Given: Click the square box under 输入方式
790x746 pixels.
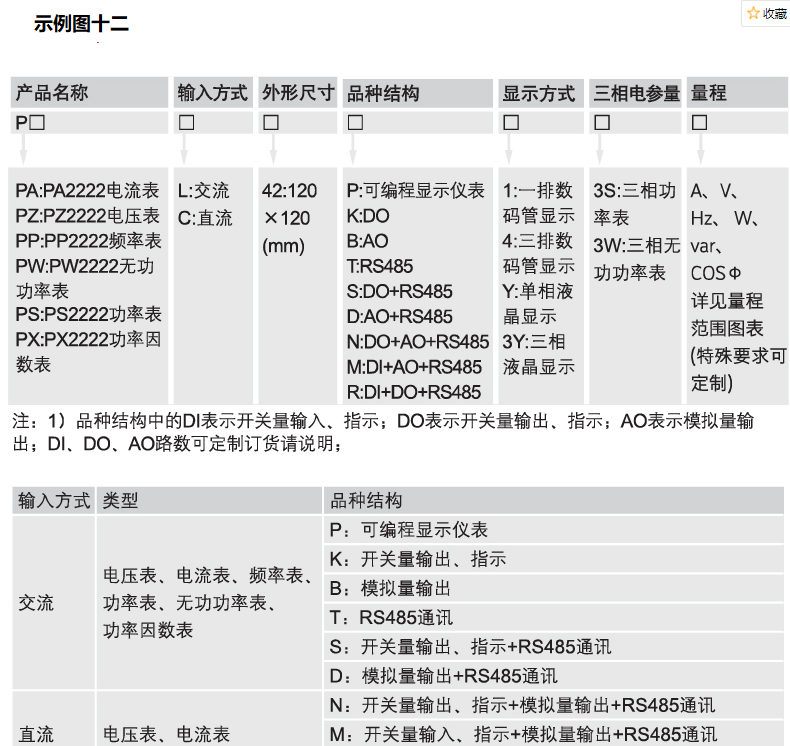Looking at the screenshot, I should point(185,123).
